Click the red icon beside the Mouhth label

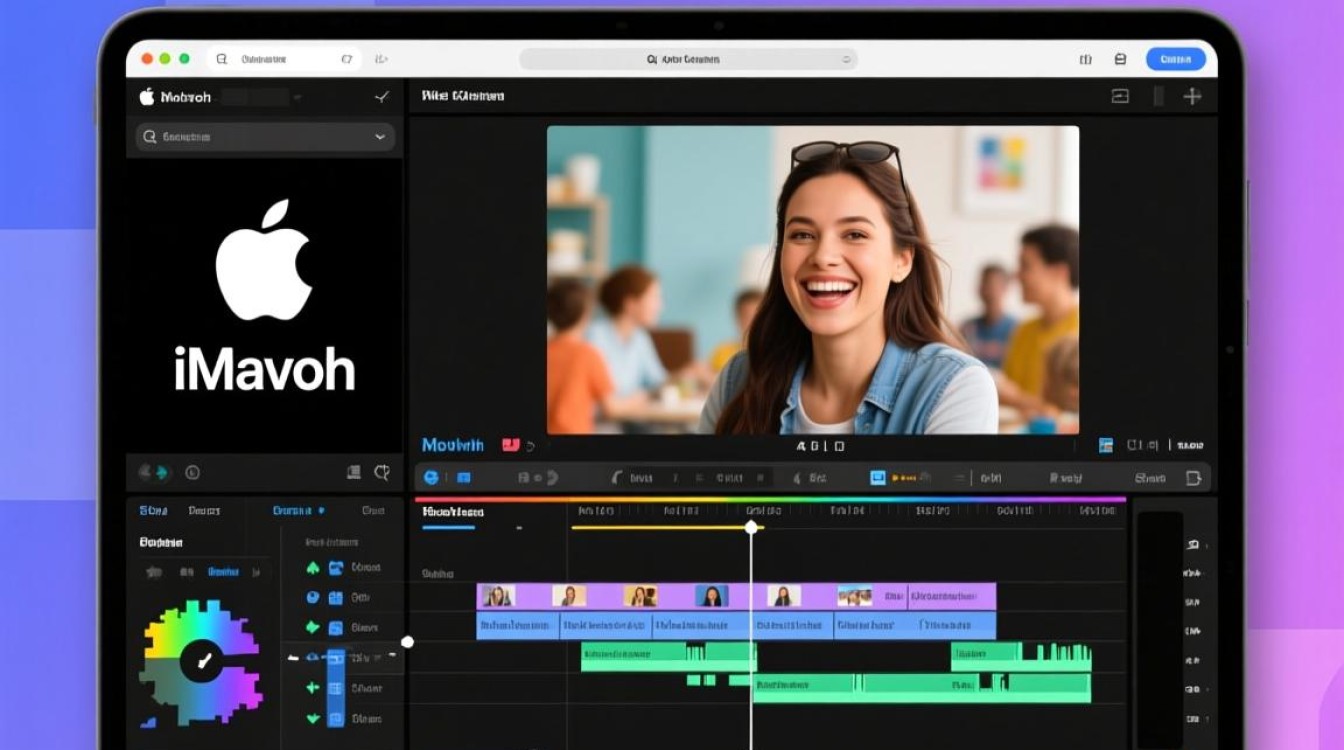point(511,445)
